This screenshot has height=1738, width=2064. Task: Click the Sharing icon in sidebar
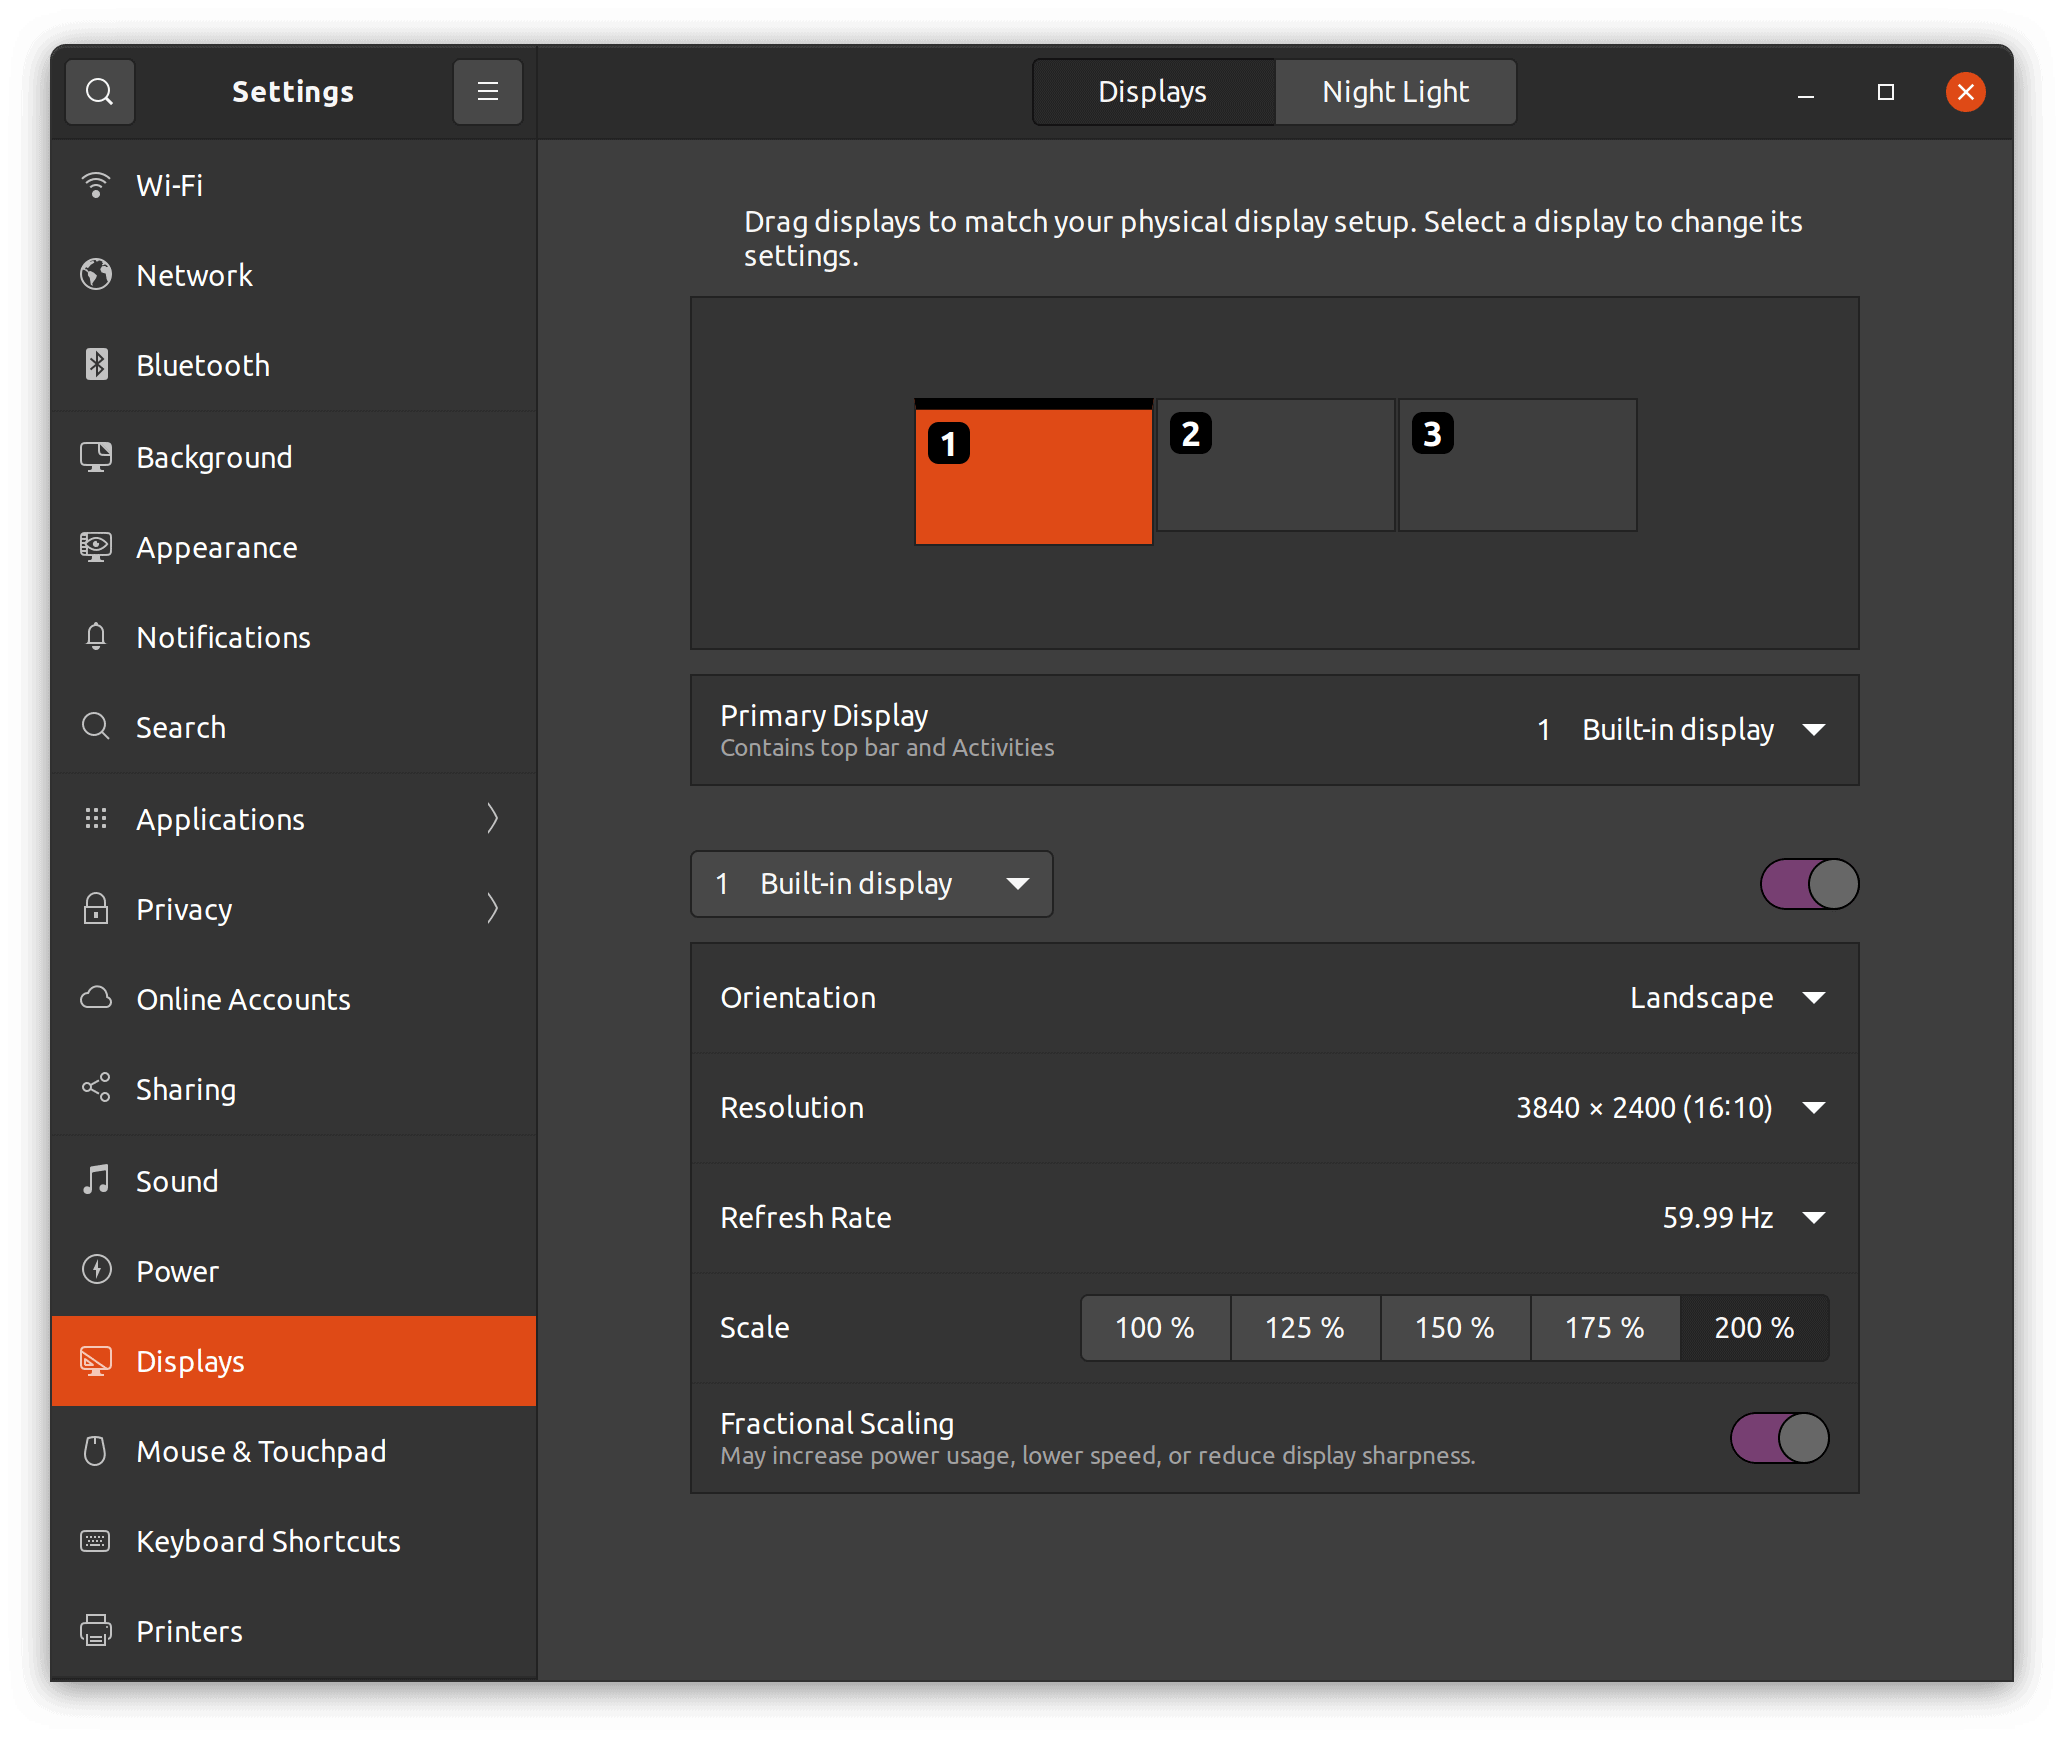click(x=96, y=1089)
